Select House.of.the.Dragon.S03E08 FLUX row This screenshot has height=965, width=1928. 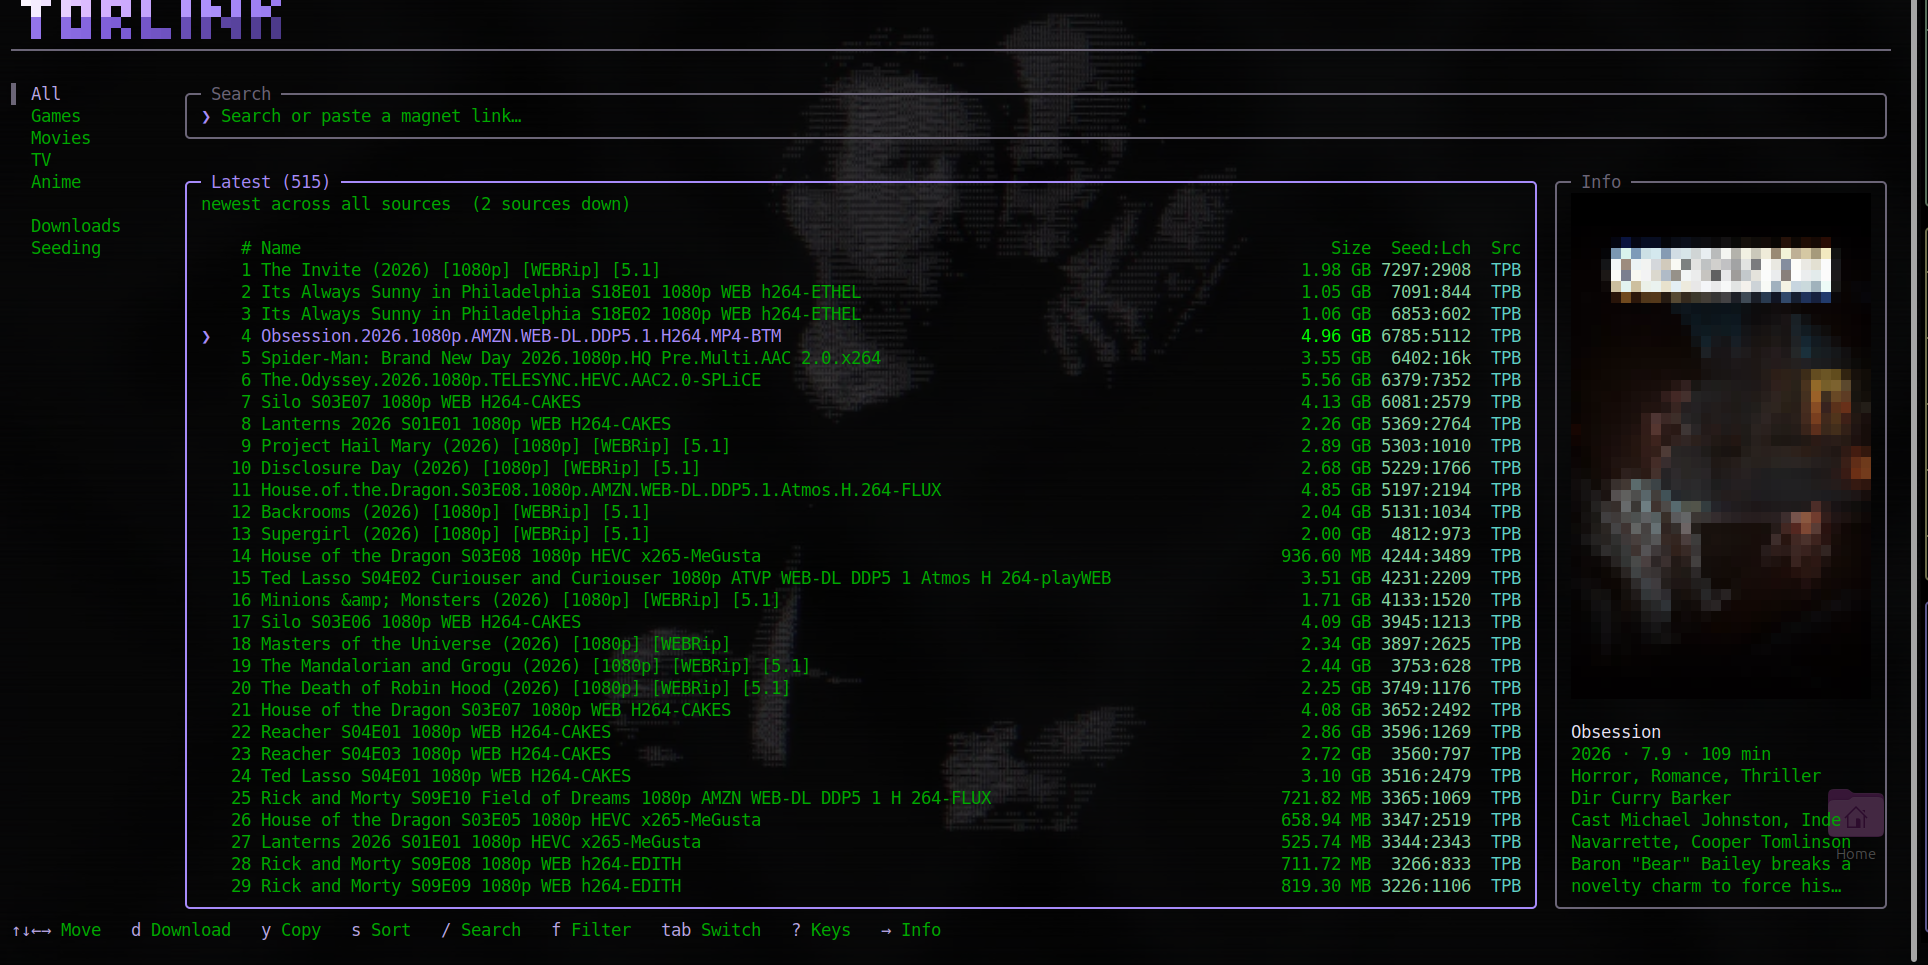(x=861, y=490)
